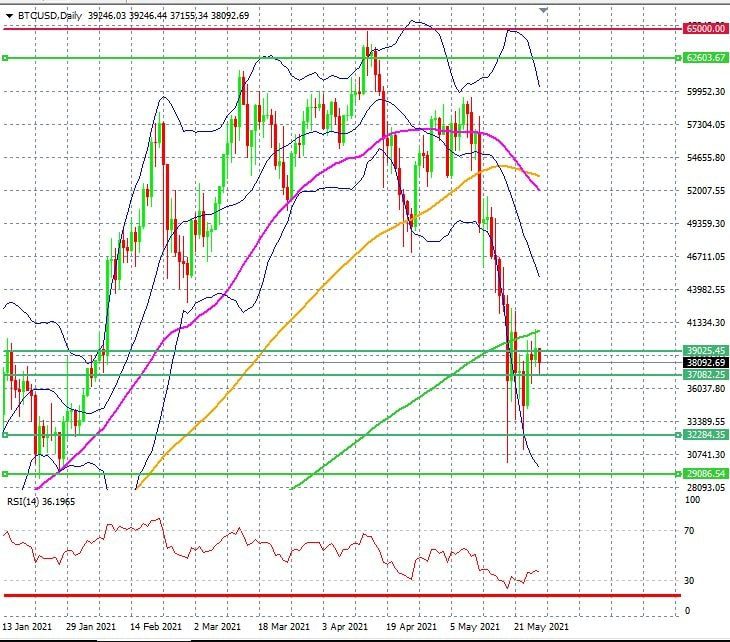Select the 32284.35 green level price label
Image resolution: width=730 pixels, height=642 pixels.
point(705,434)
